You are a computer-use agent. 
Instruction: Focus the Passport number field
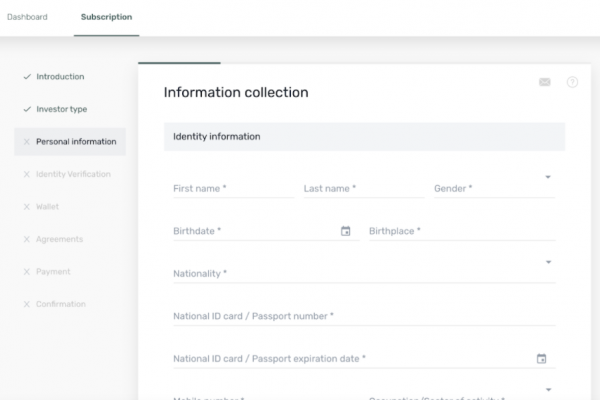pyautogui.click(x=364, y=316)
